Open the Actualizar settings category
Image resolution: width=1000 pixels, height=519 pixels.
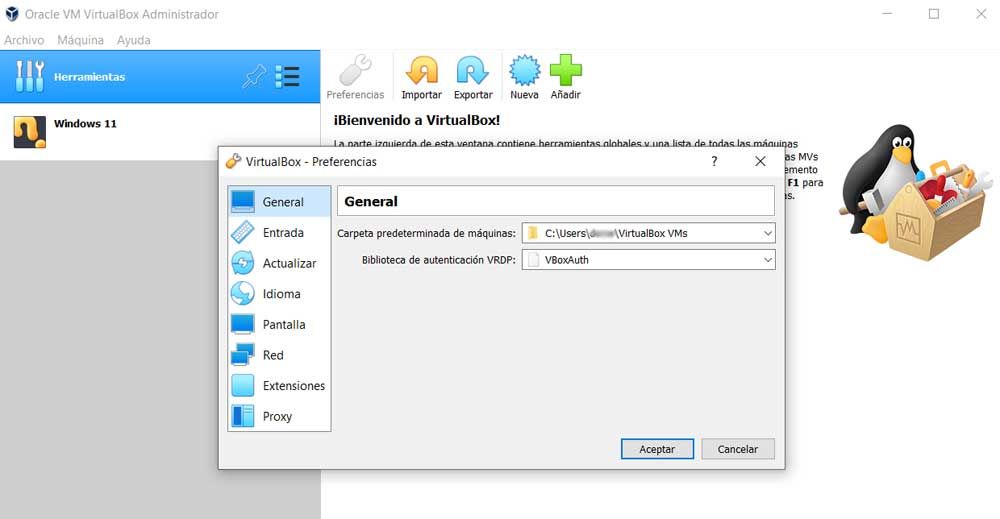pos(279,263)
